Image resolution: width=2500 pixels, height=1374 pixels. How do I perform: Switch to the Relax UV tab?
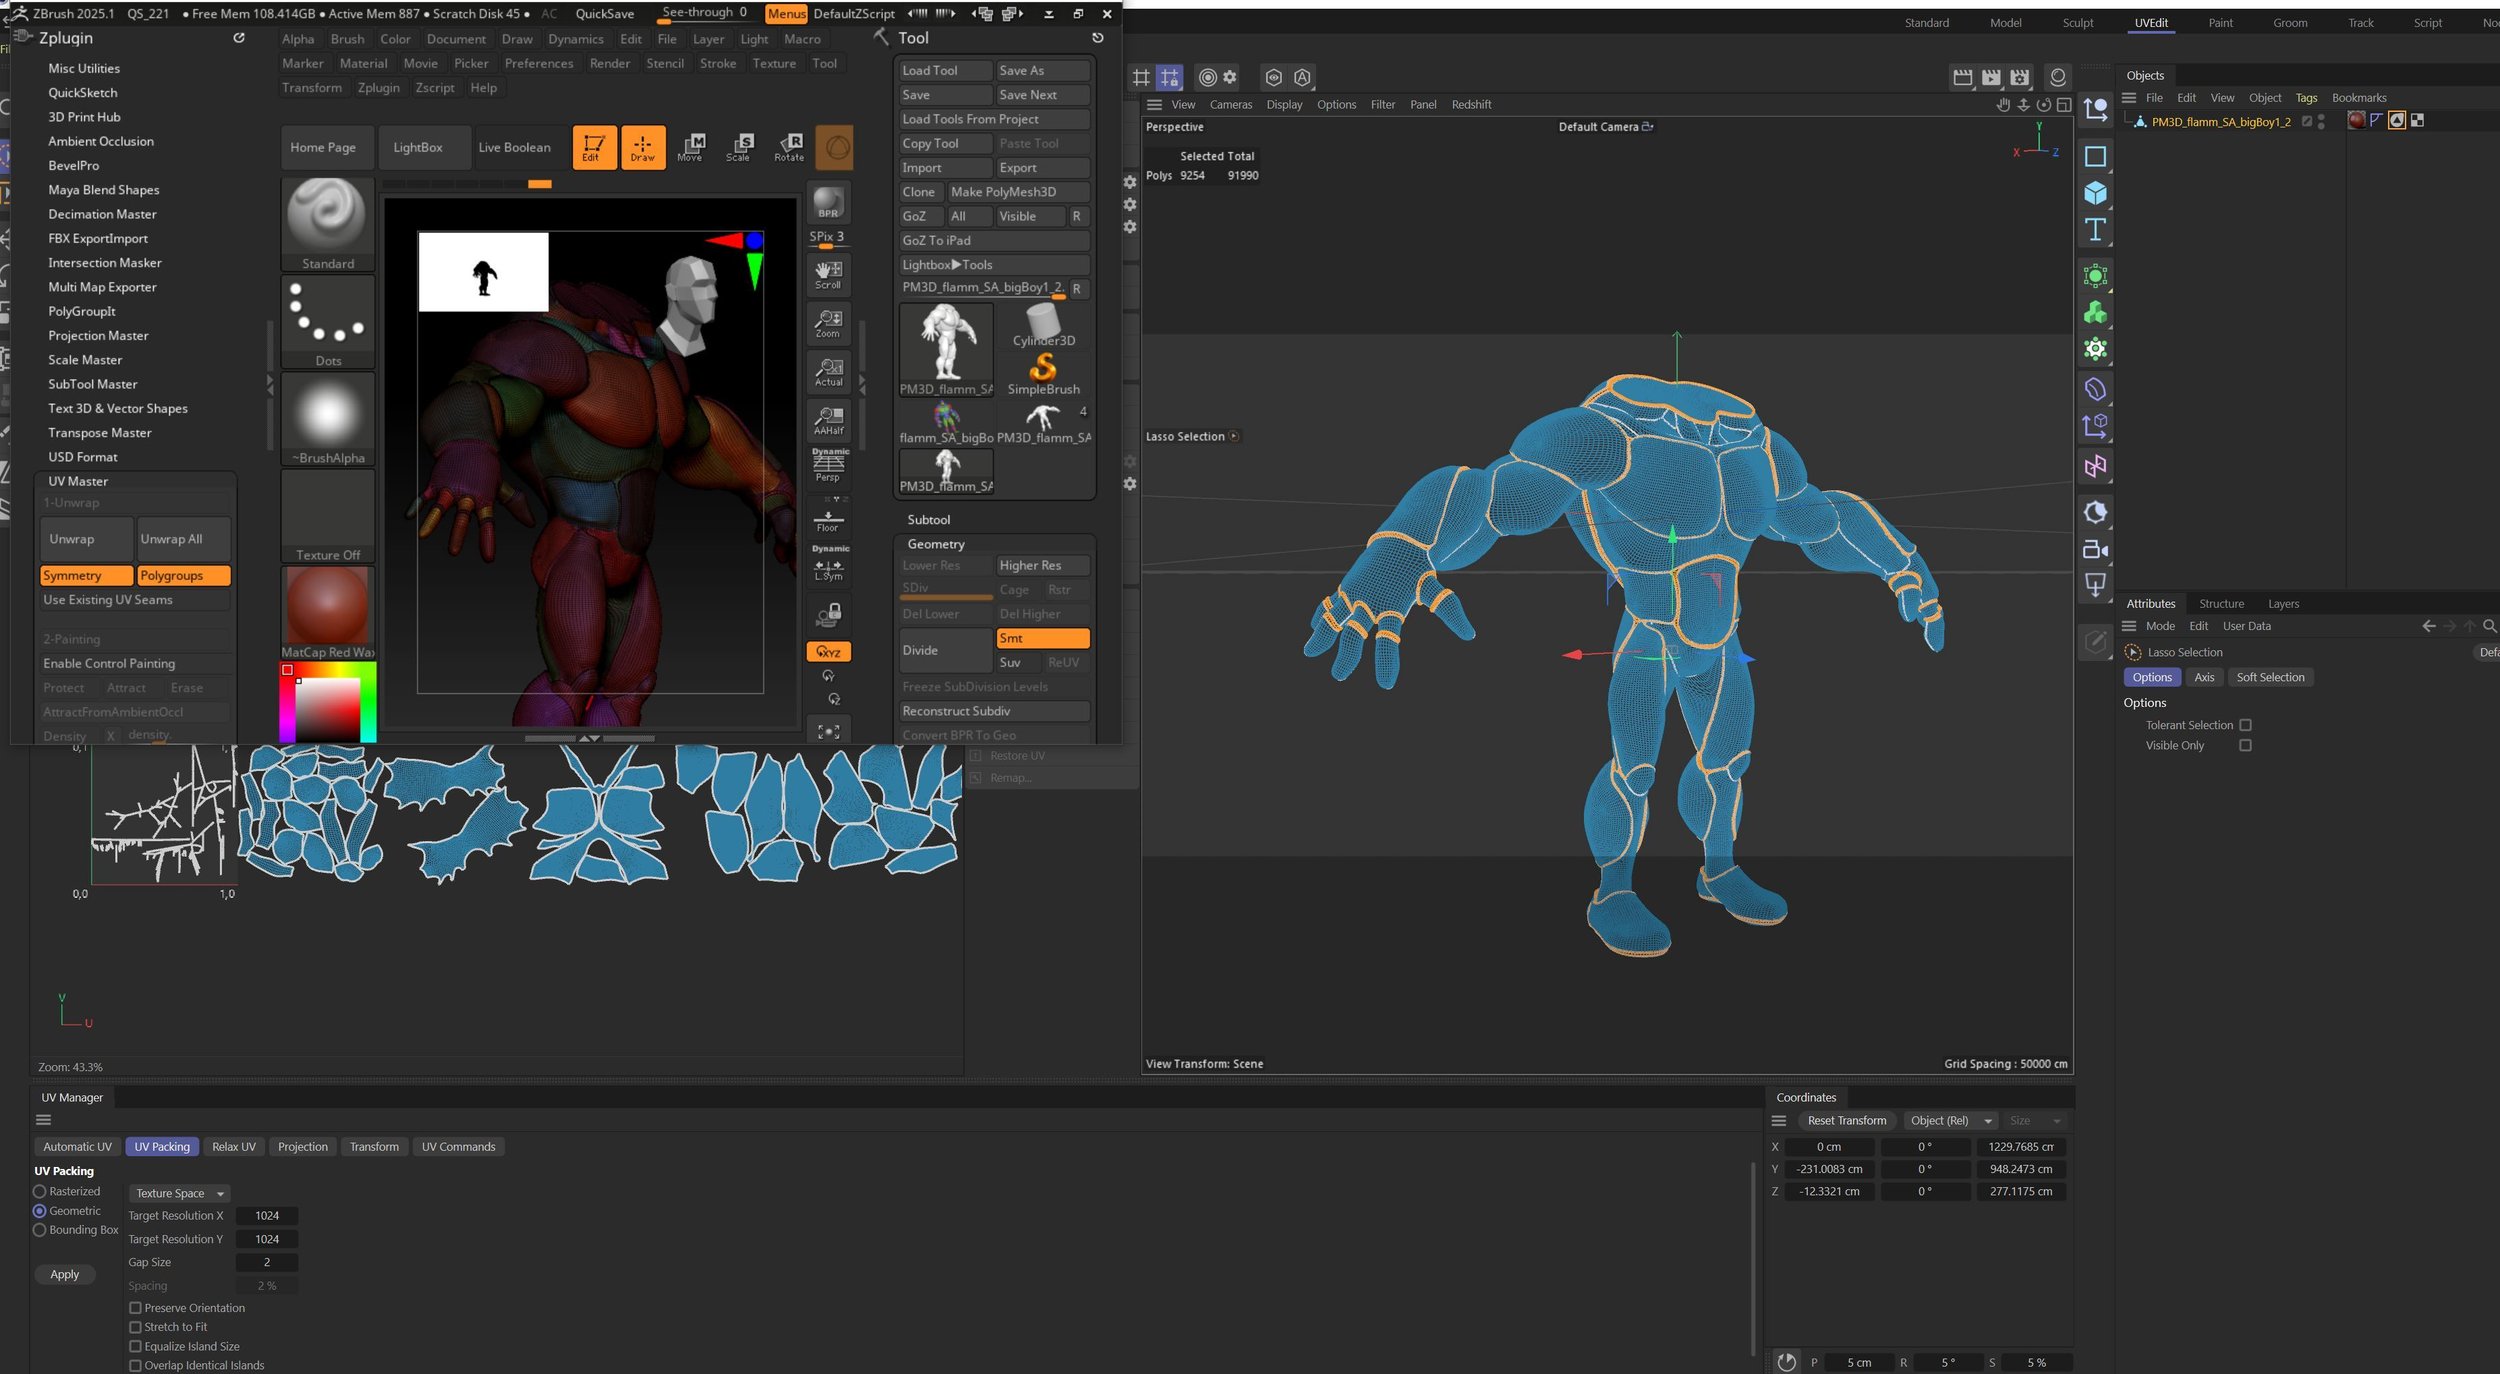tap(234, 1147)
